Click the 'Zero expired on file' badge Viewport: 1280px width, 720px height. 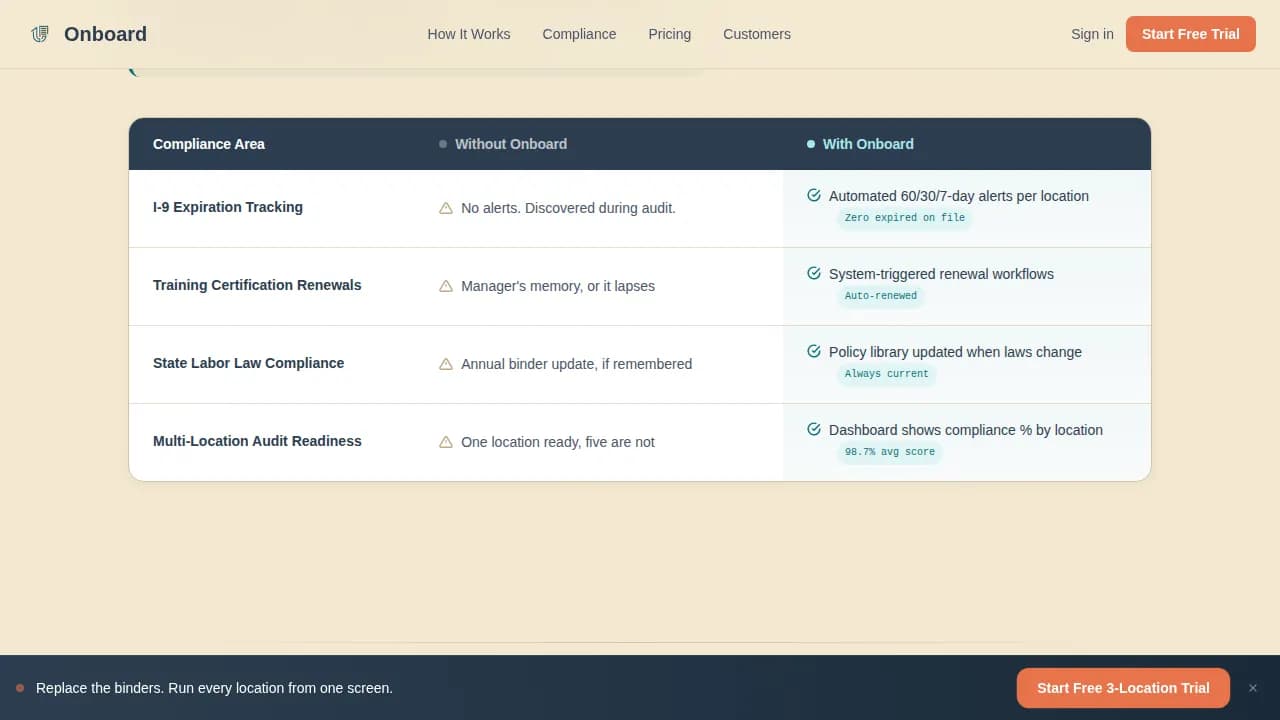pos(904,218)
